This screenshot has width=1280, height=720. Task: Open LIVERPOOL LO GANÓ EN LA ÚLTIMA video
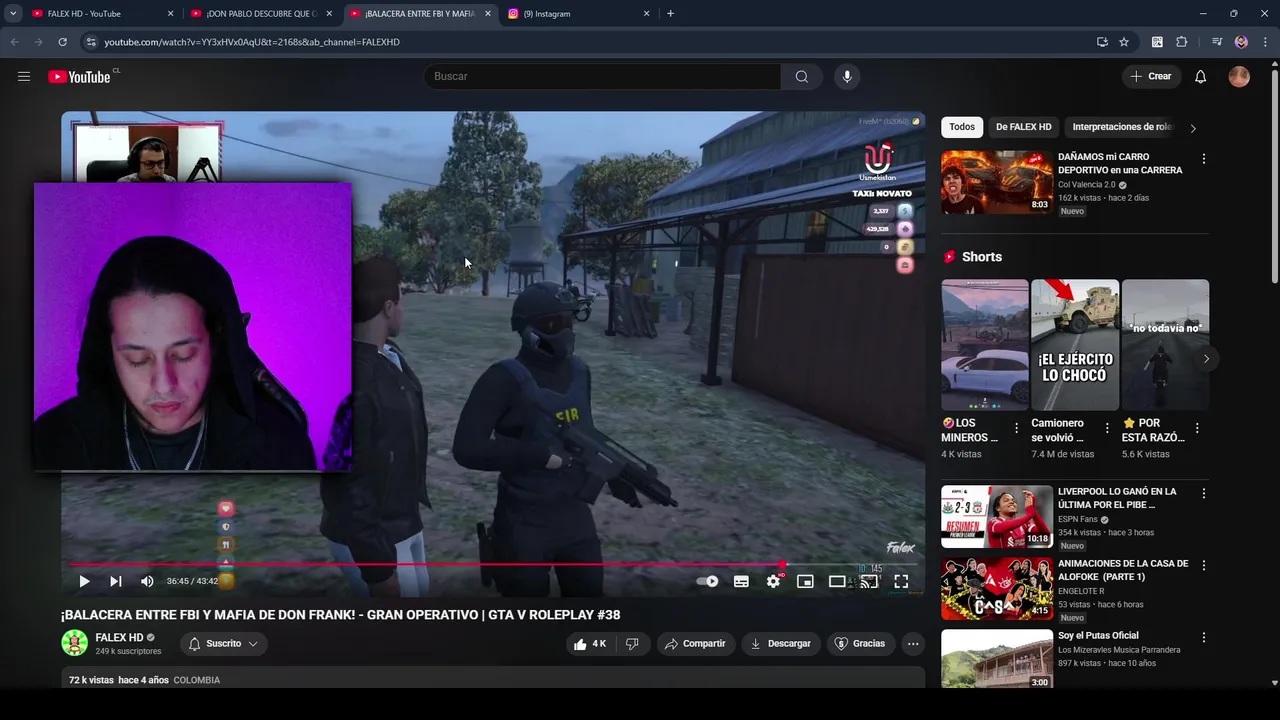coord(1117,498)
